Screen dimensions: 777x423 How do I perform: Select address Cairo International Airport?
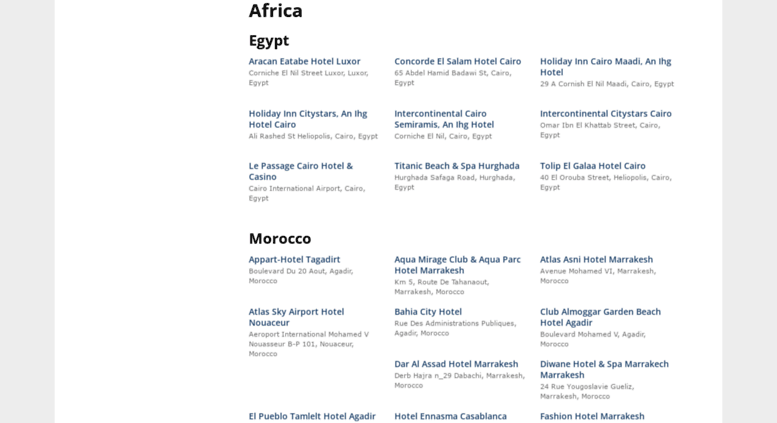[x=307, y=193]
